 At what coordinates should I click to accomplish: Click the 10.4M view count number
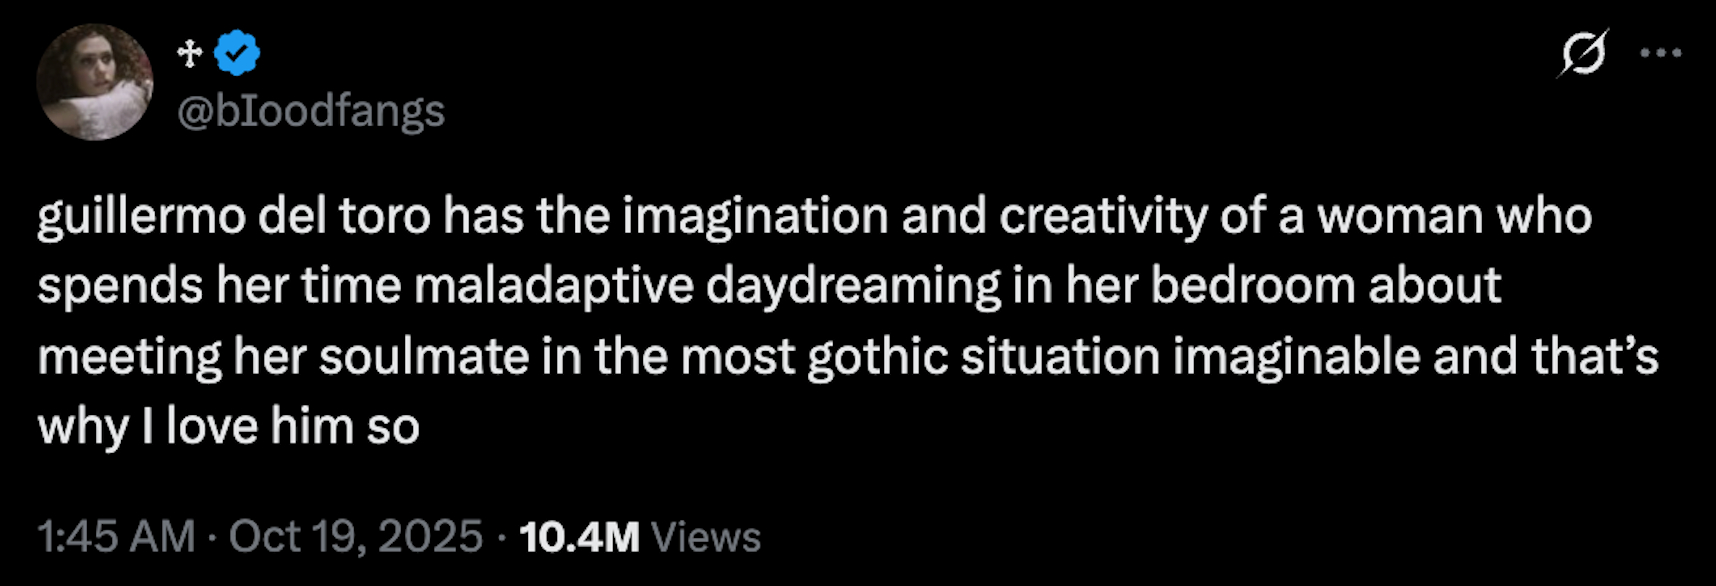(x=579, y=537)
